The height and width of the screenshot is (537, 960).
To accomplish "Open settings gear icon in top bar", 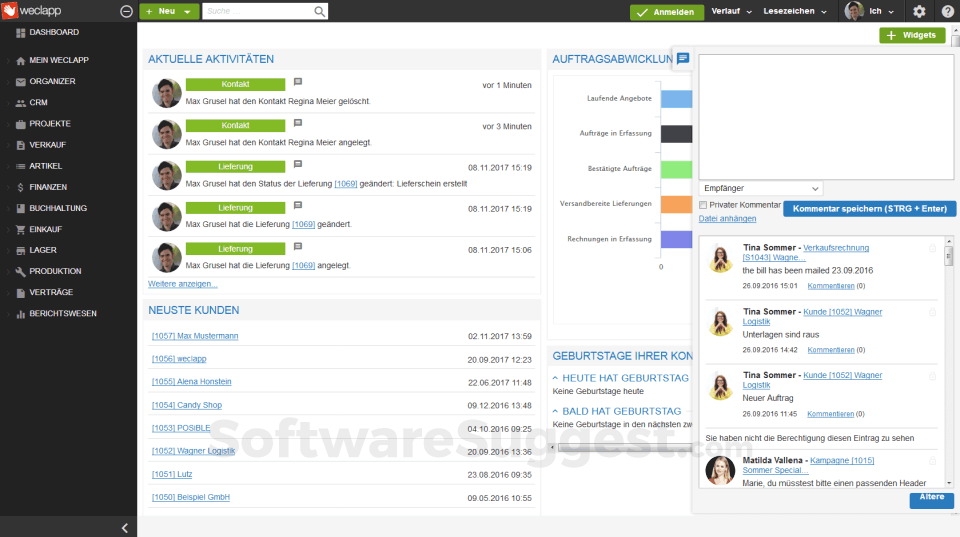I will tap(919, 11).
